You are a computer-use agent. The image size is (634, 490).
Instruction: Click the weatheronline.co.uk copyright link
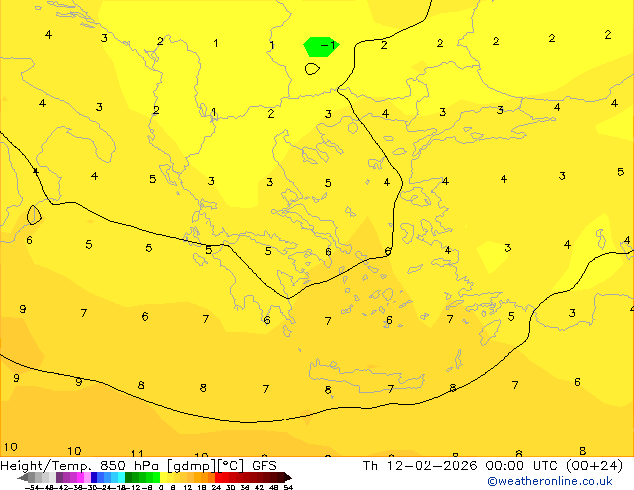pos(550,481)
